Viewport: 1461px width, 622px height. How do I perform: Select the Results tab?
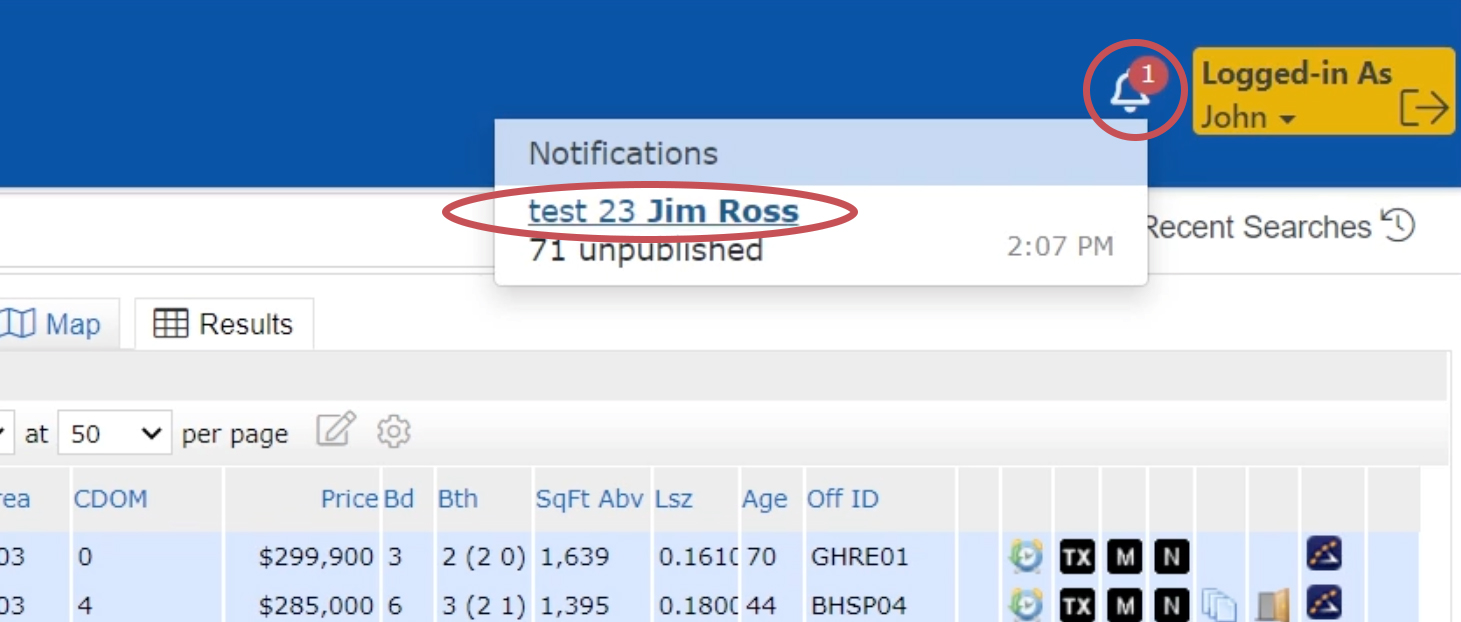pyautogui.click(x=223, y=324)
